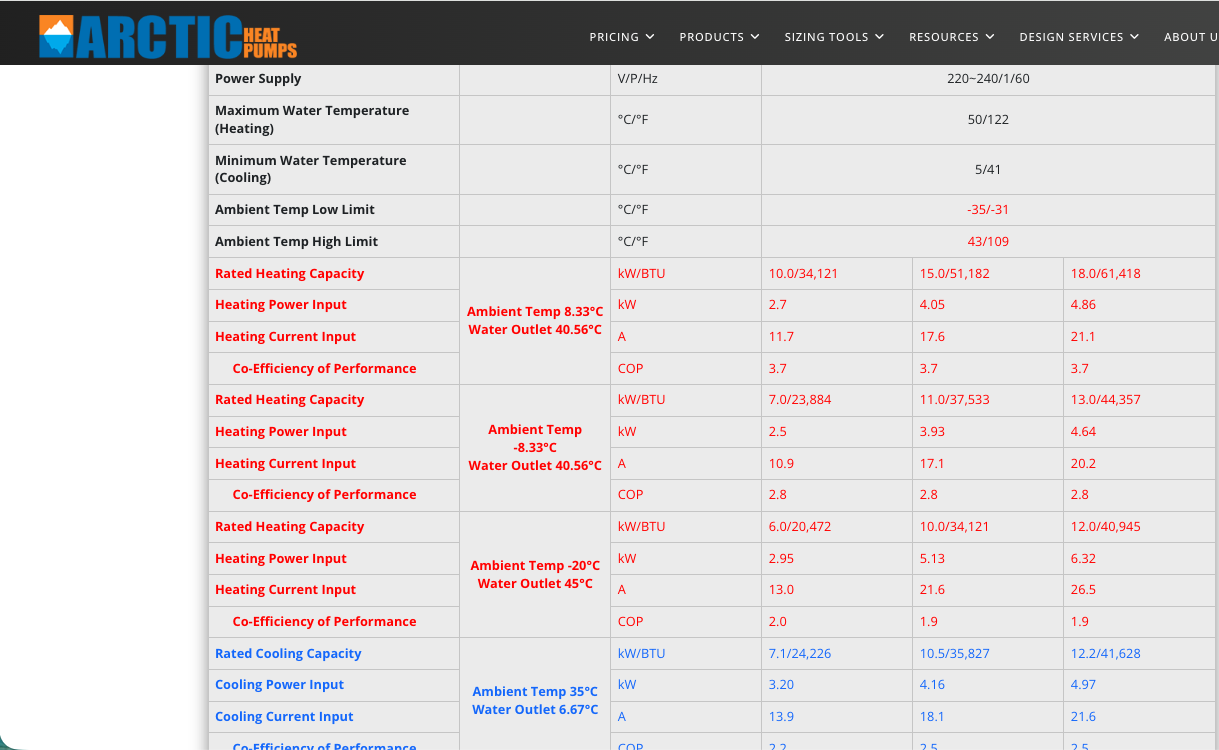This screenshot has height=750, width=1219.
Task: Click the 20.2 heating current value
Action: 1083,464
